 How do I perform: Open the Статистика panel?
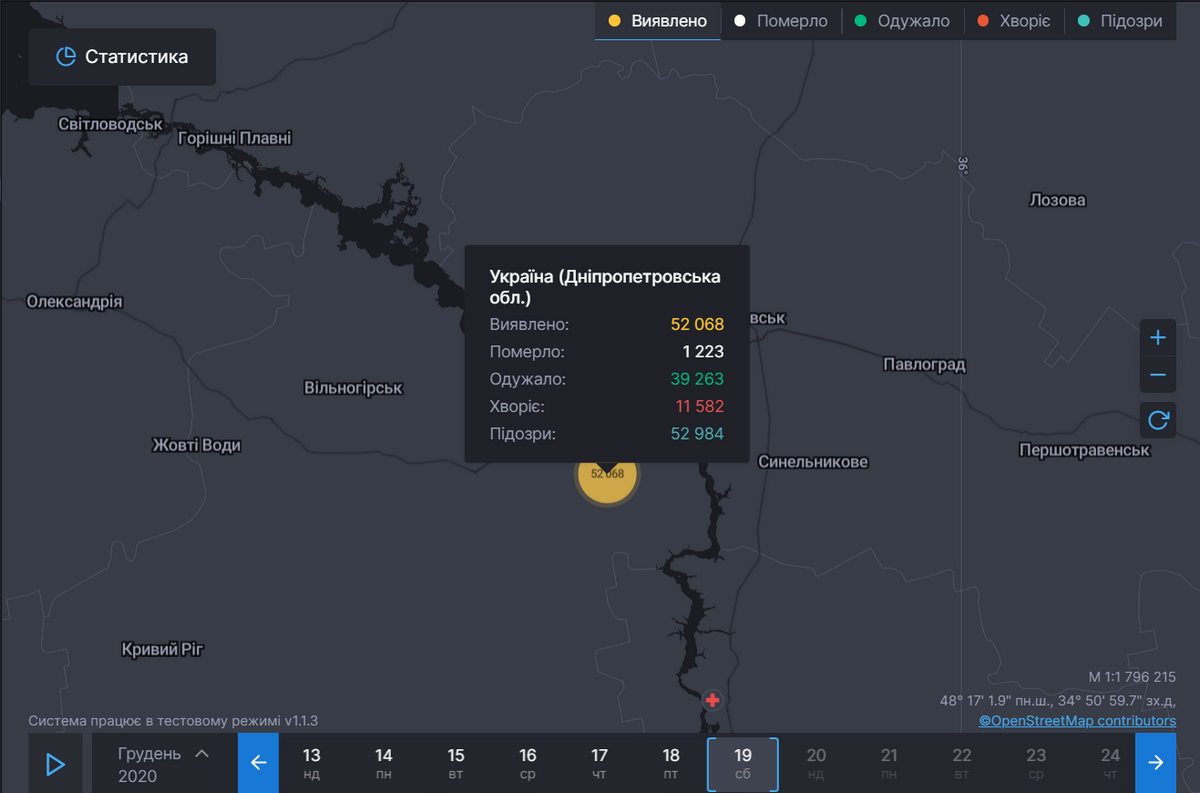122,57
